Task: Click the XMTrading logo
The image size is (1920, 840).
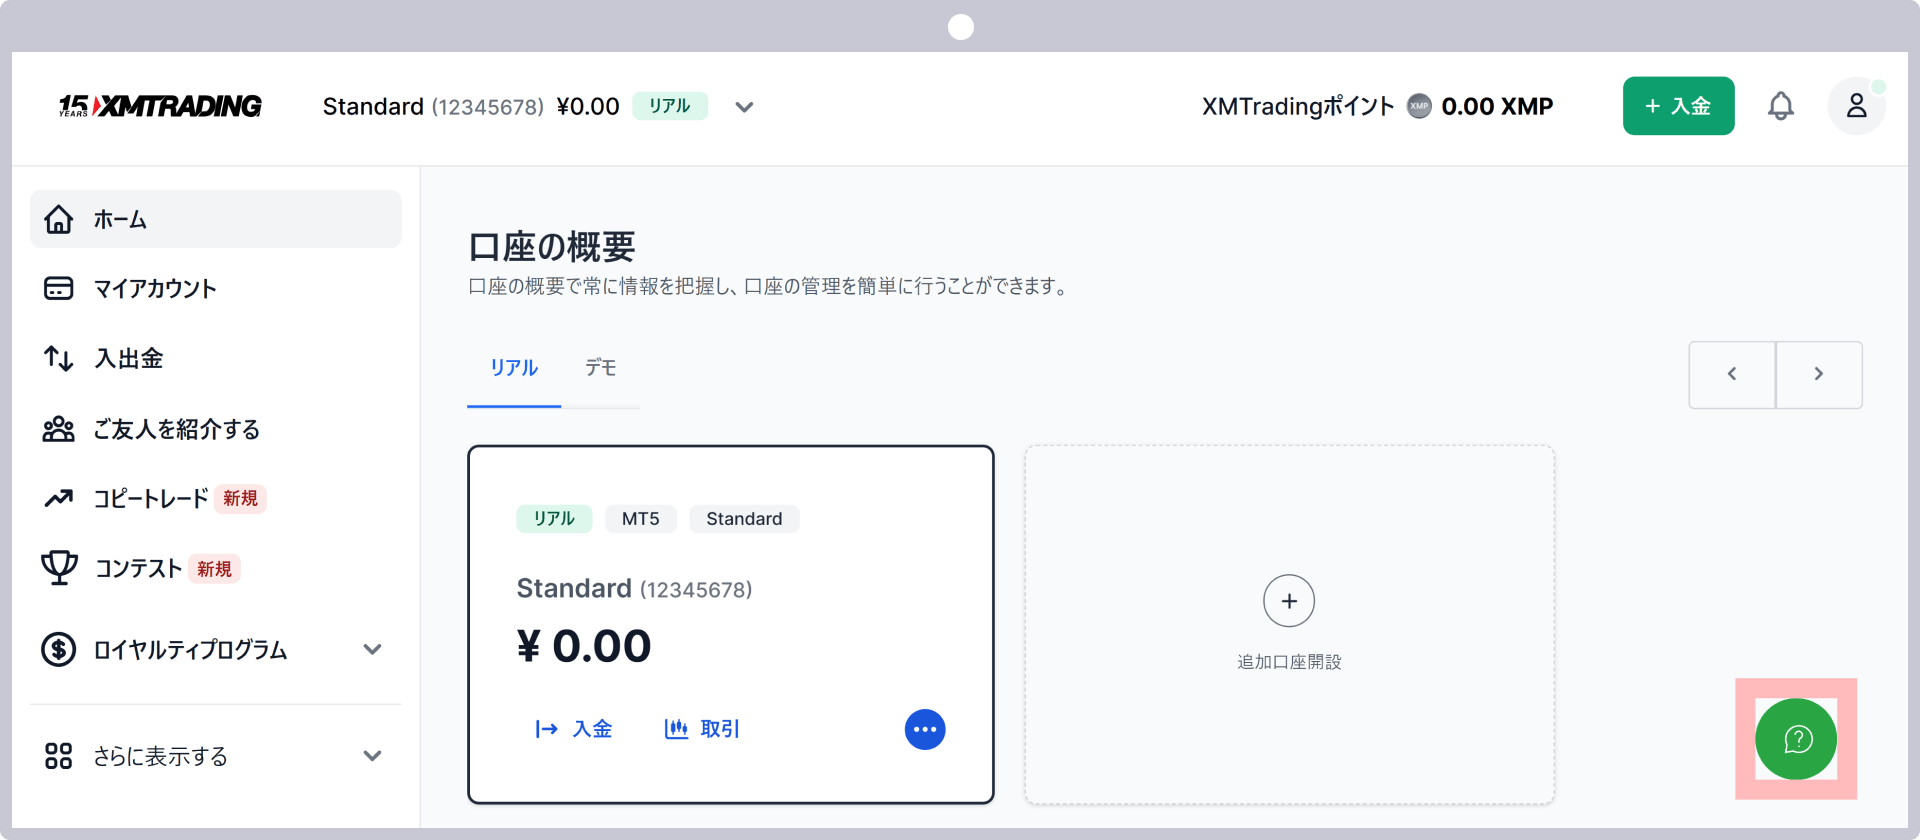Action: point(160,106)
